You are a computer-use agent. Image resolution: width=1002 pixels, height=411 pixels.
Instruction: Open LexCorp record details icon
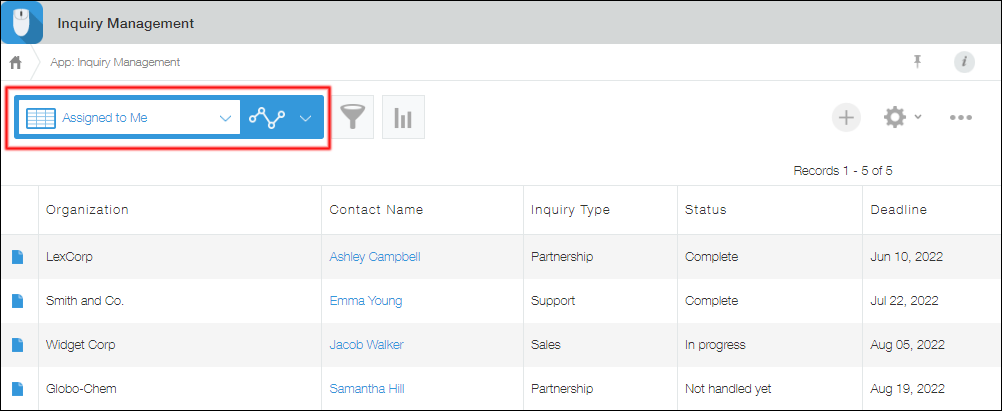click(17, 257)
